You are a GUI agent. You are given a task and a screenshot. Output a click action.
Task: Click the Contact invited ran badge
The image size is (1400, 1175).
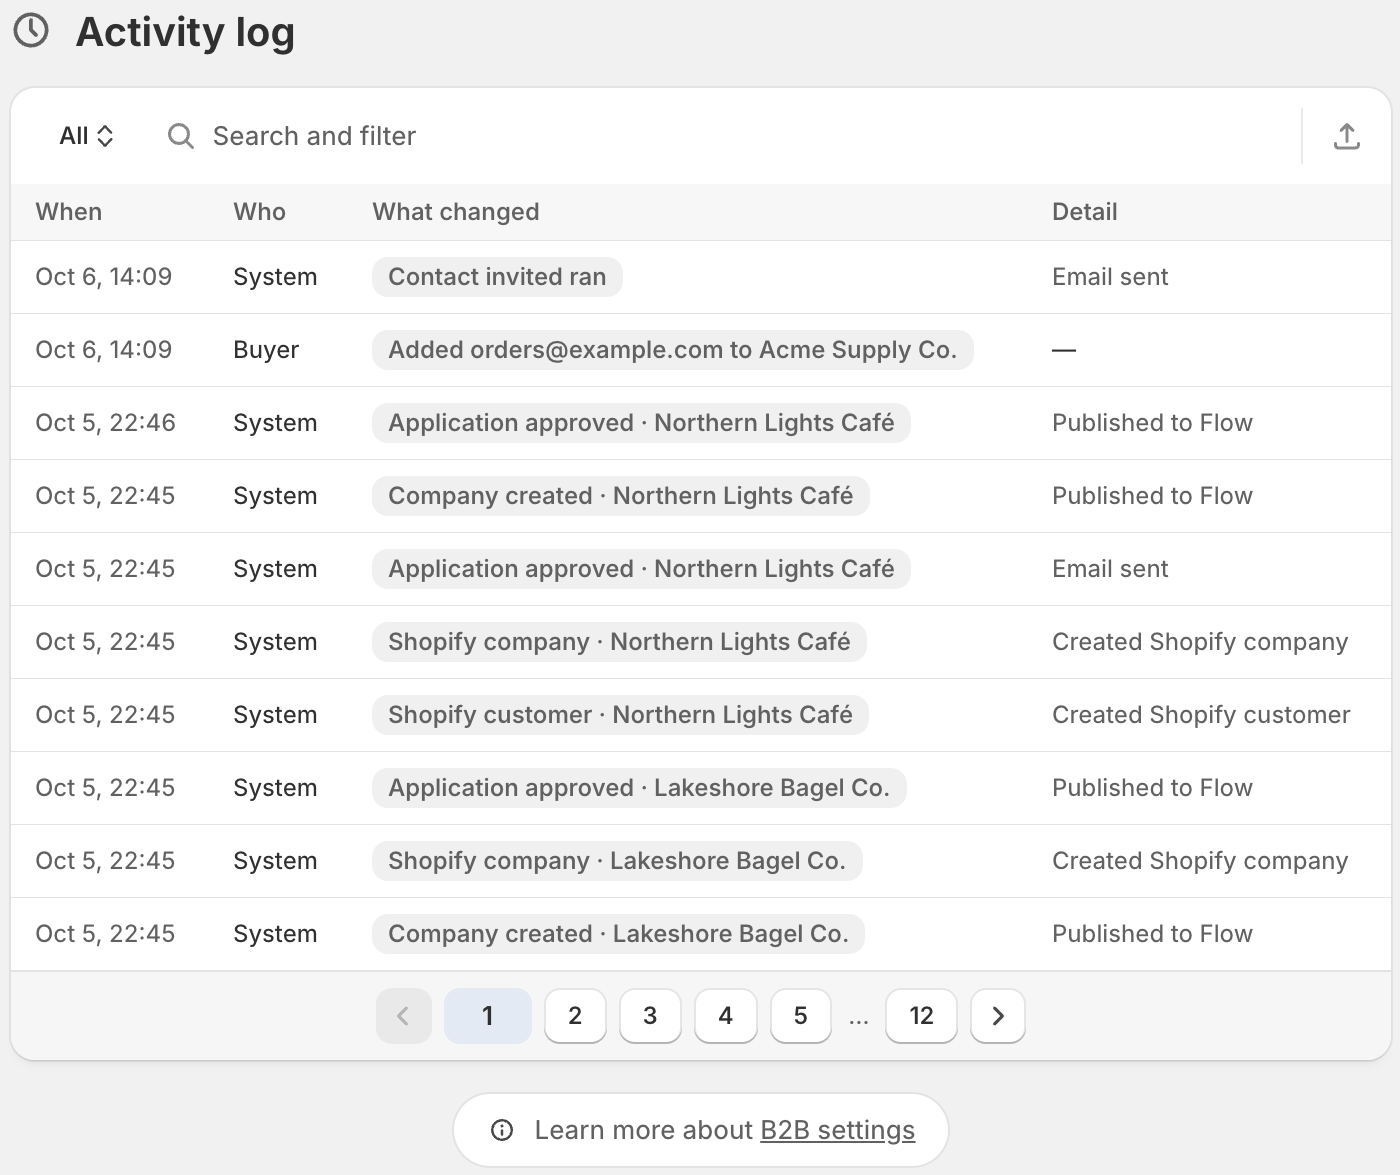pyautogui.click(x=497, y=277)
